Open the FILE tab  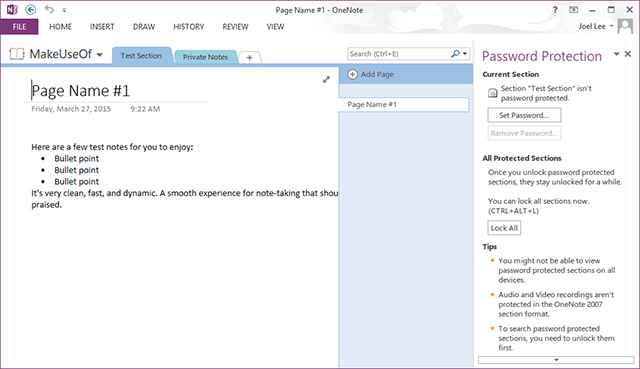coord(19,27)
